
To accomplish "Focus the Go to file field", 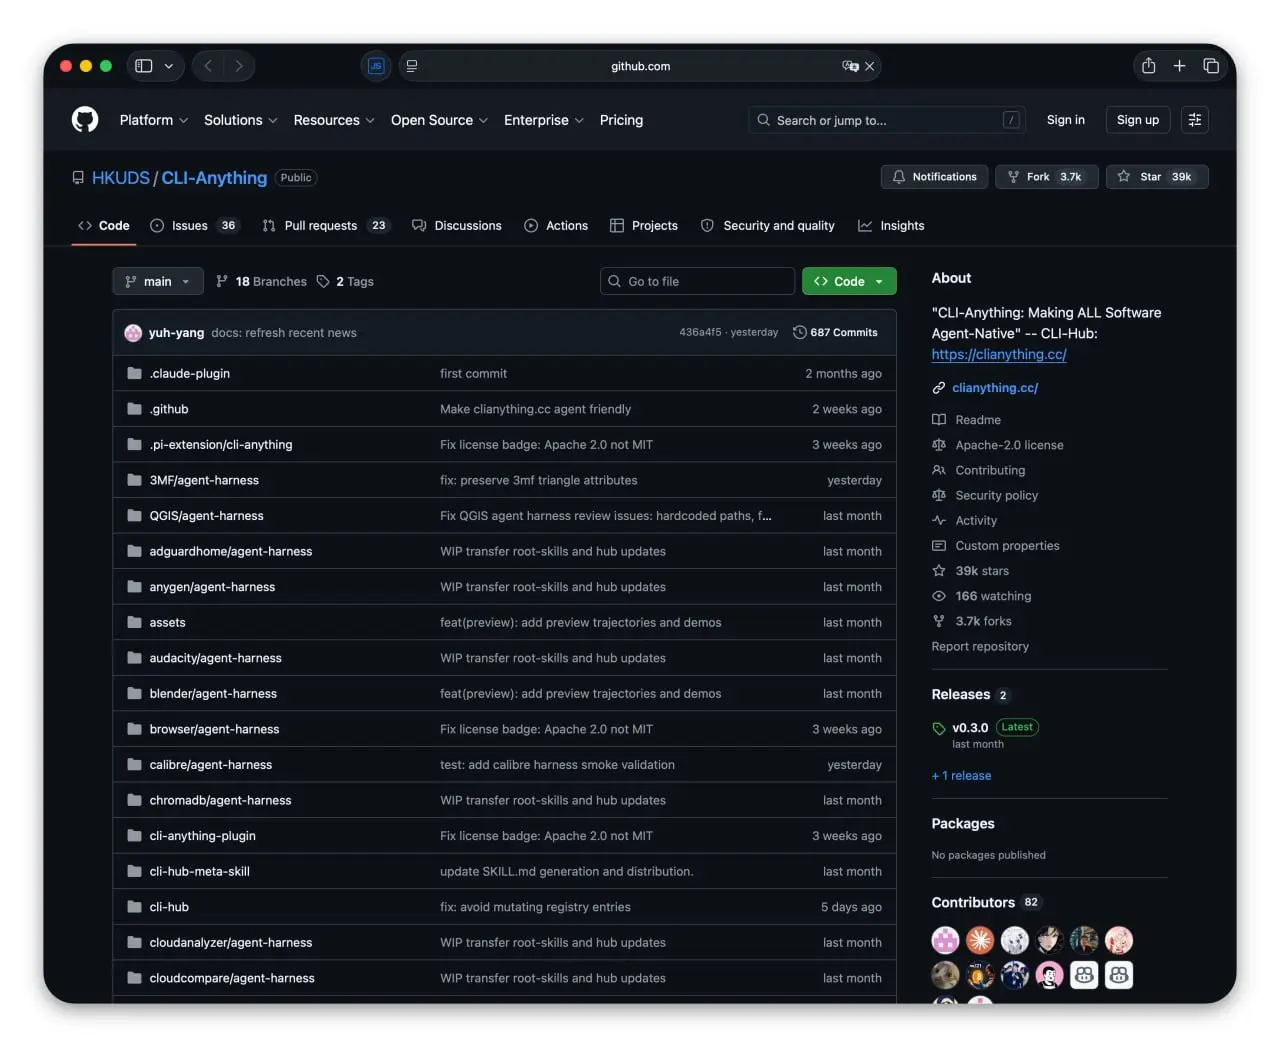I will (698, 282).
